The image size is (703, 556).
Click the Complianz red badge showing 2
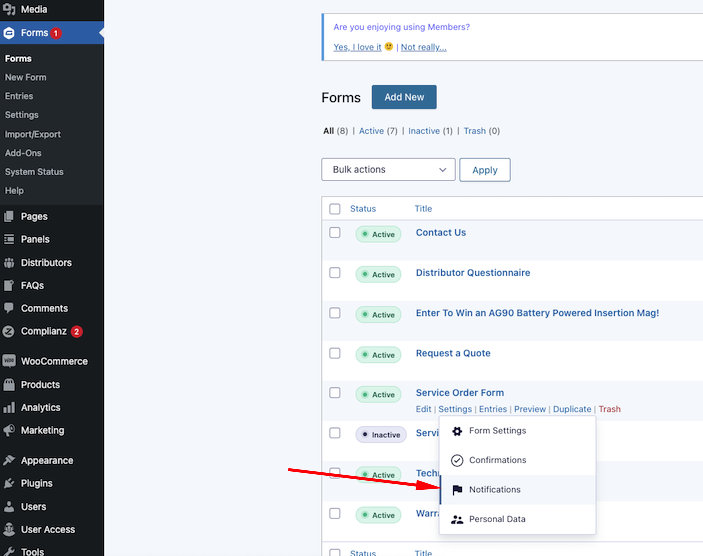tap(77, 332)
